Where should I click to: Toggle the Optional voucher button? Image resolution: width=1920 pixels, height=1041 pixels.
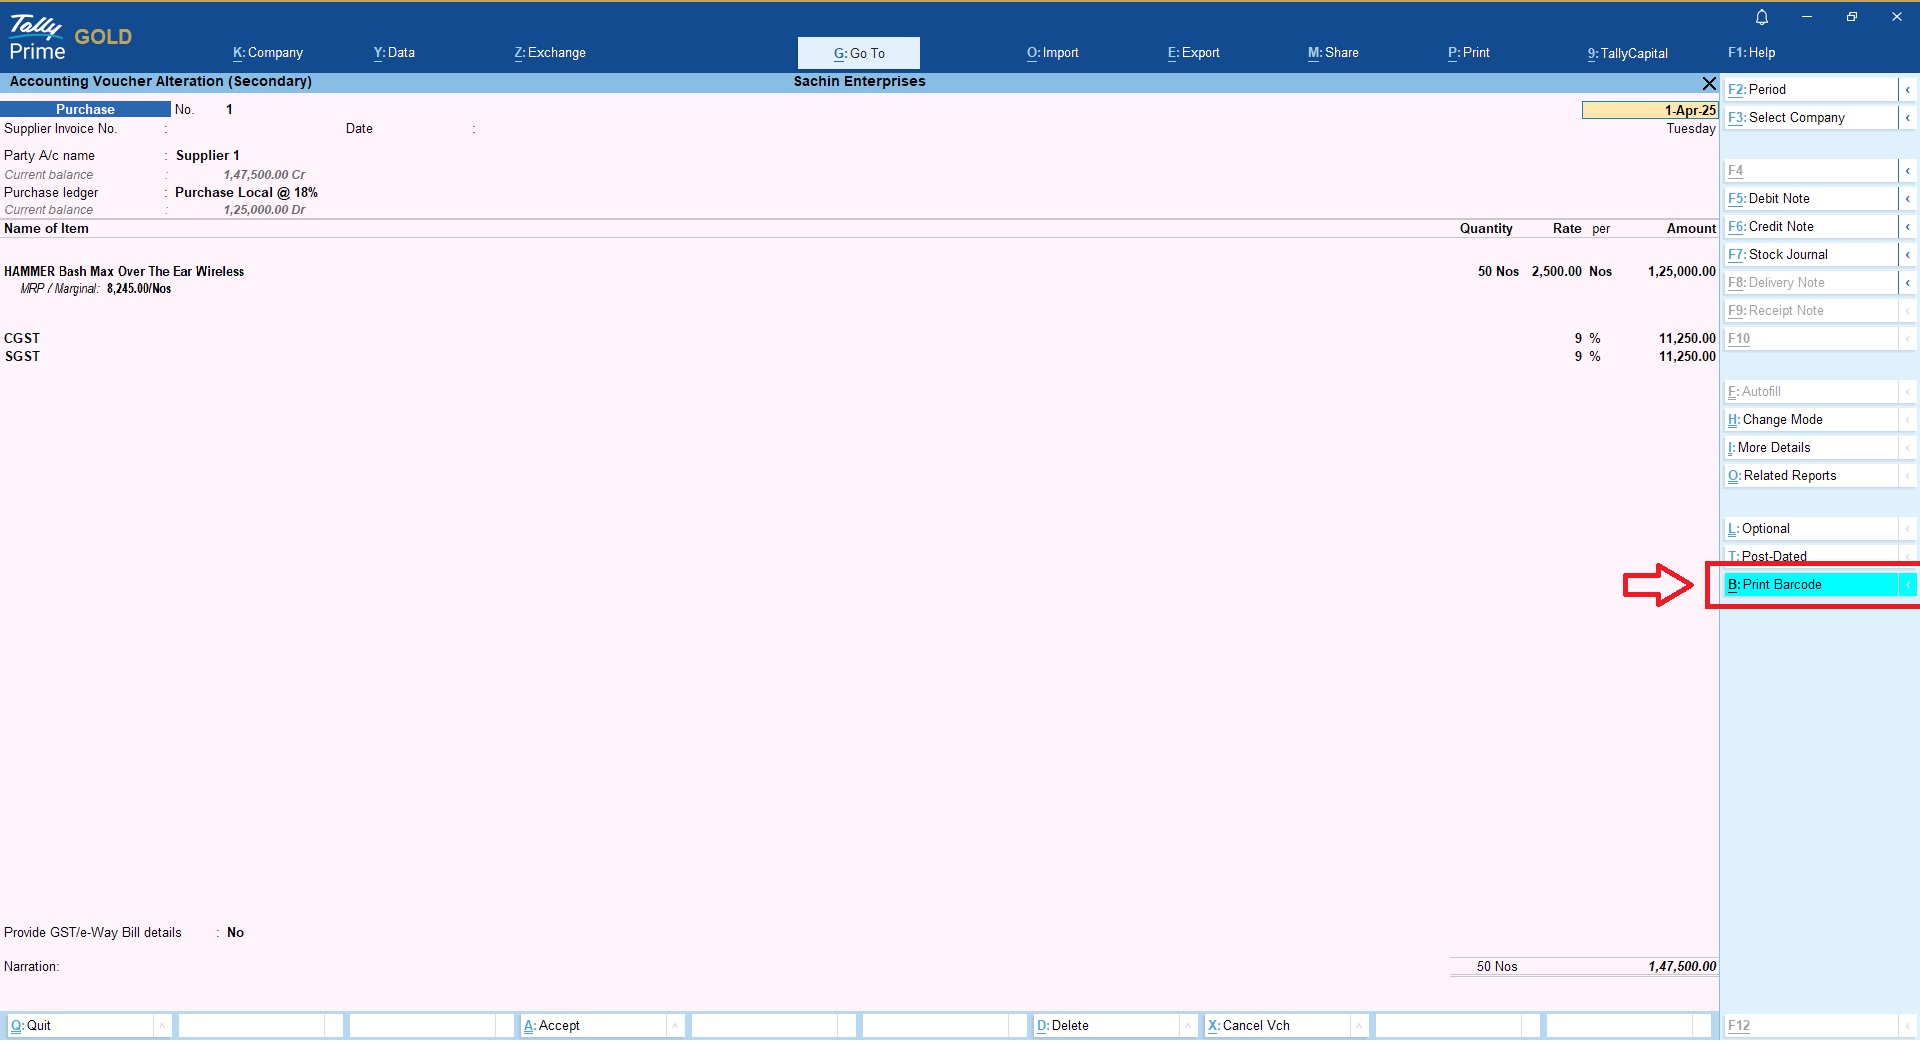coord(1810,529)
